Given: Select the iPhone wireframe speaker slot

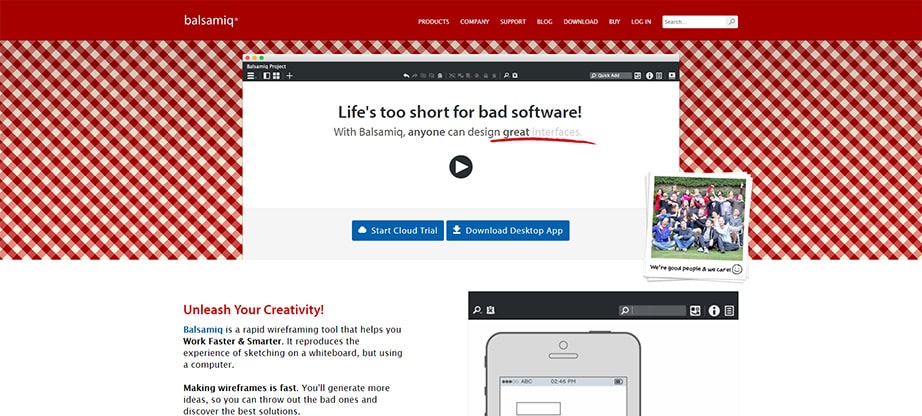Looking at the screenshot, I should click(563, 356).
